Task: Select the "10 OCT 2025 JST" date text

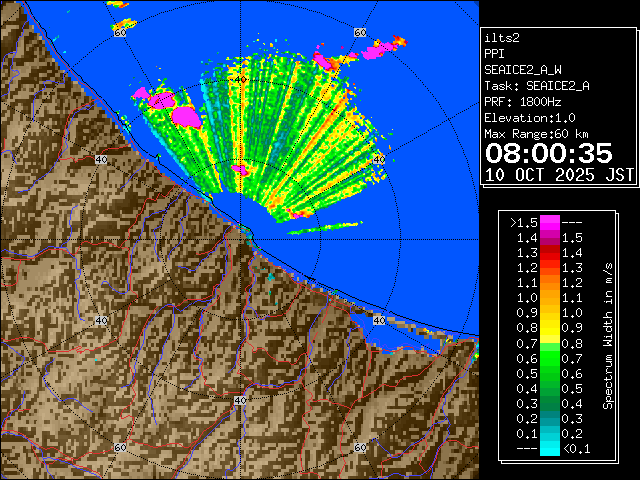Action: pyautogui.click(x=559, y=174)
